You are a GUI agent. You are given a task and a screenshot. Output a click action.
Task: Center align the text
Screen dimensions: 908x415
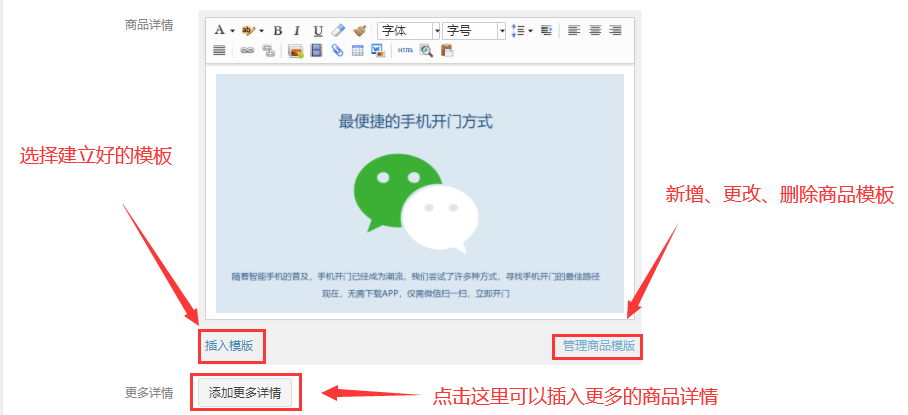point(595,31)
